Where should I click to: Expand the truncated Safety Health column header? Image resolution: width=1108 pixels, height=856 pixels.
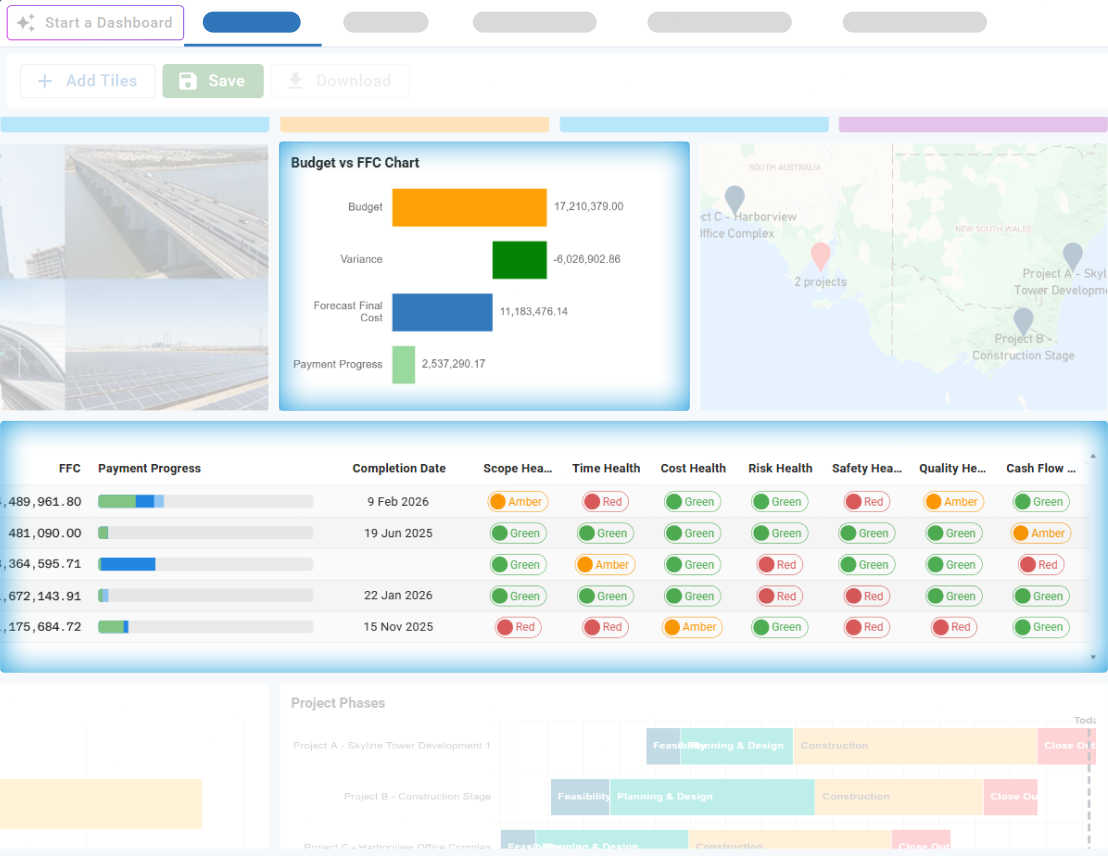tap(866, 468)
